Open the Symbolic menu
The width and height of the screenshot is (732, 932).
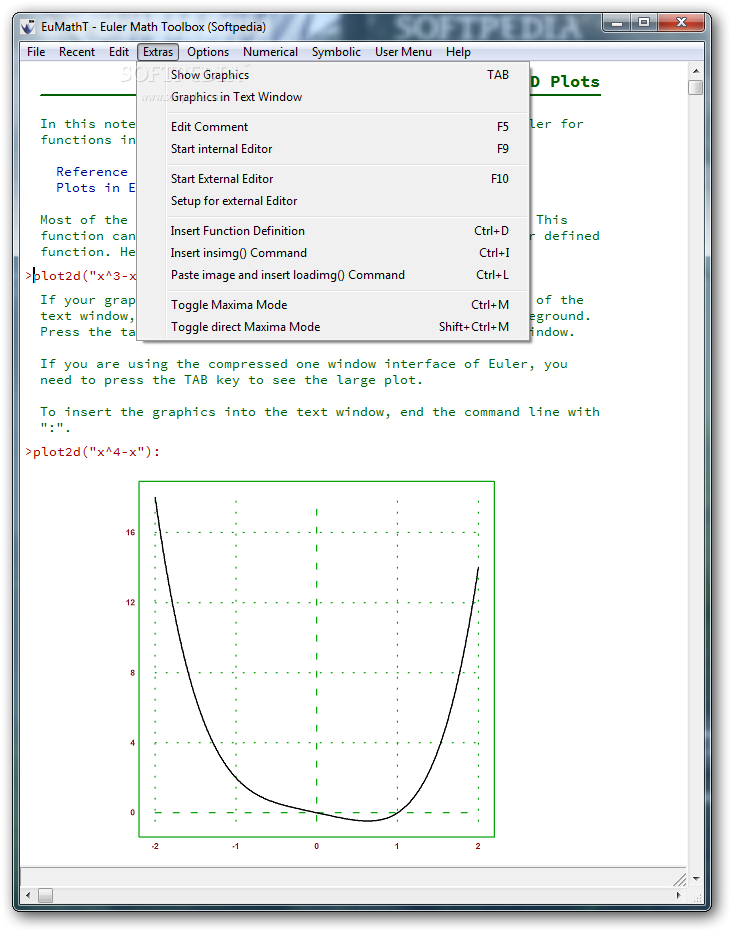(x=336, y=52)
